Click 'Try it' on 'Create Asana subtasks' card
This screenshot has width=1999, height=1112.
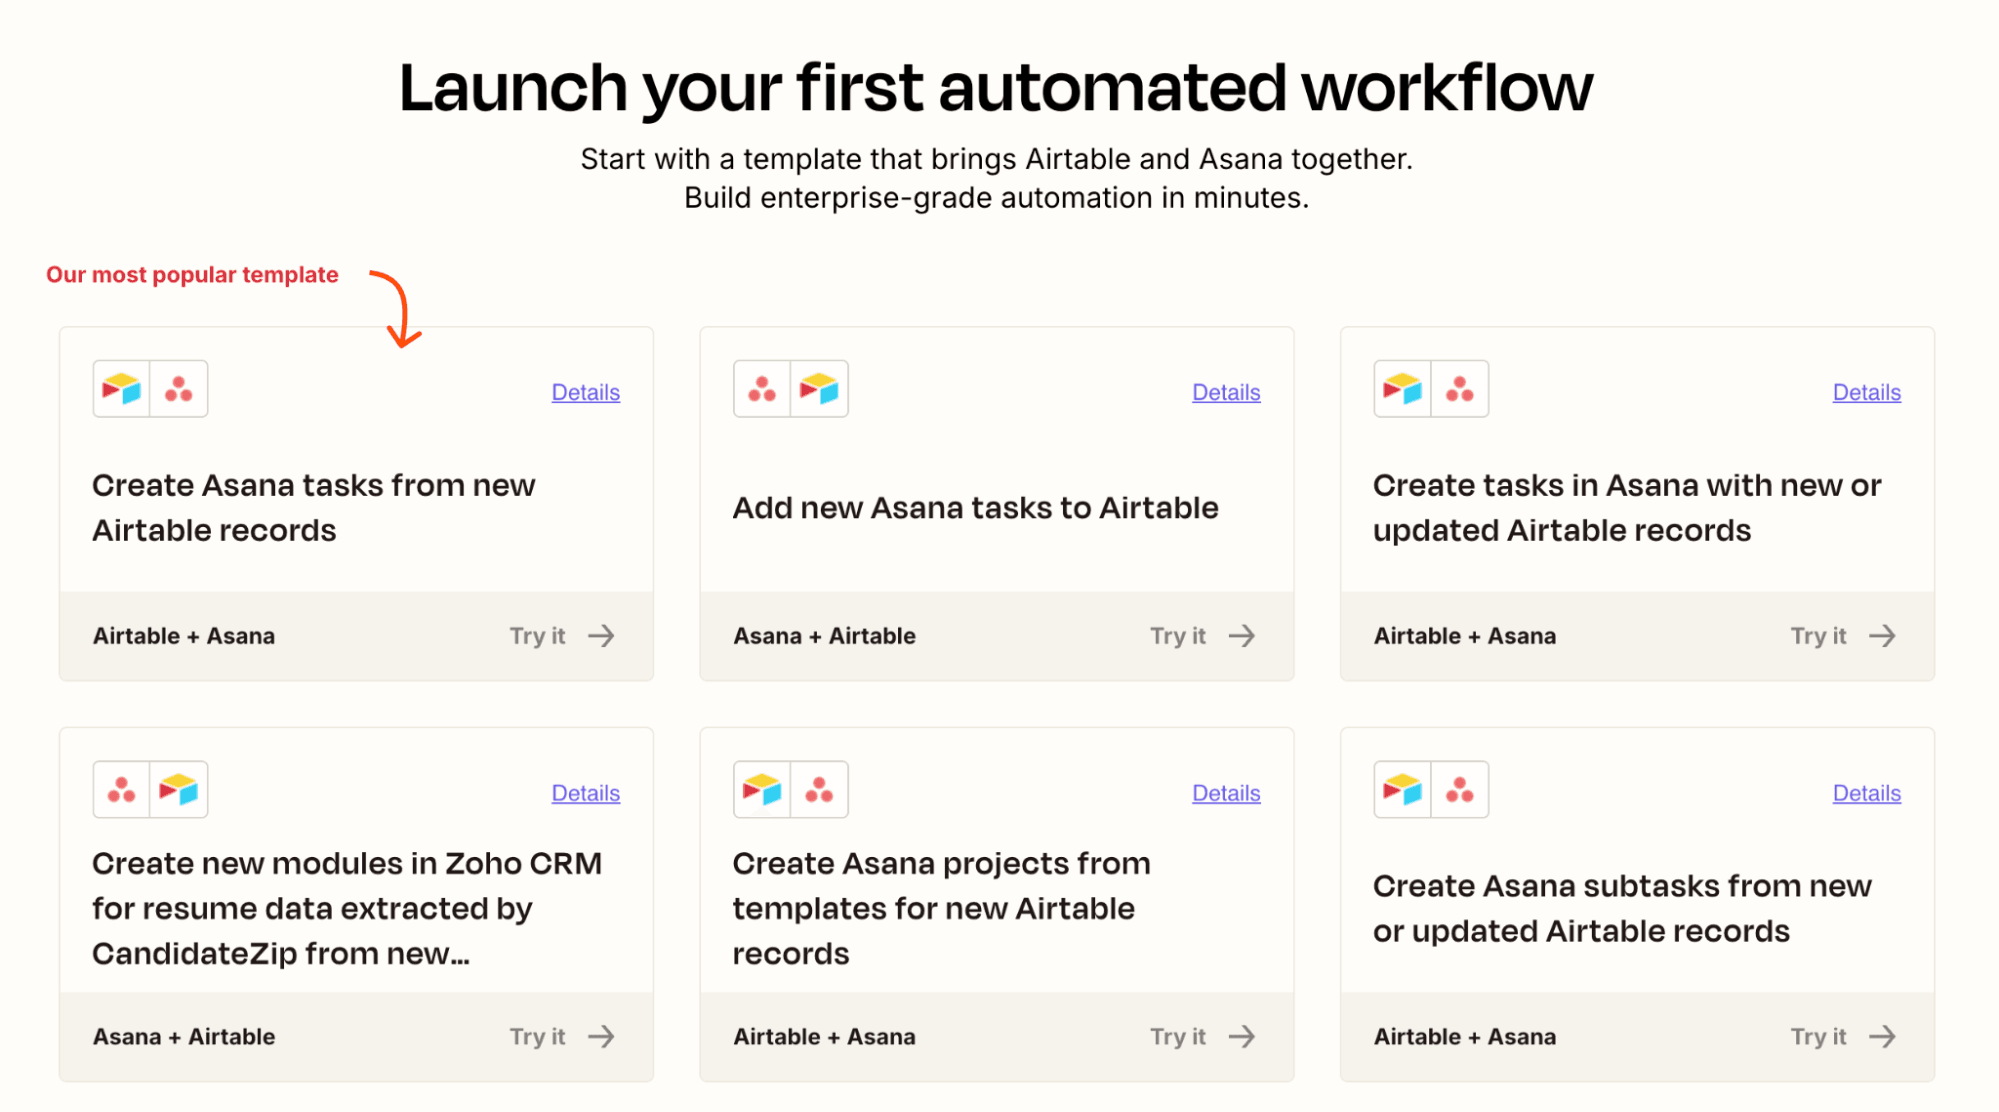pos(1819,1037)
